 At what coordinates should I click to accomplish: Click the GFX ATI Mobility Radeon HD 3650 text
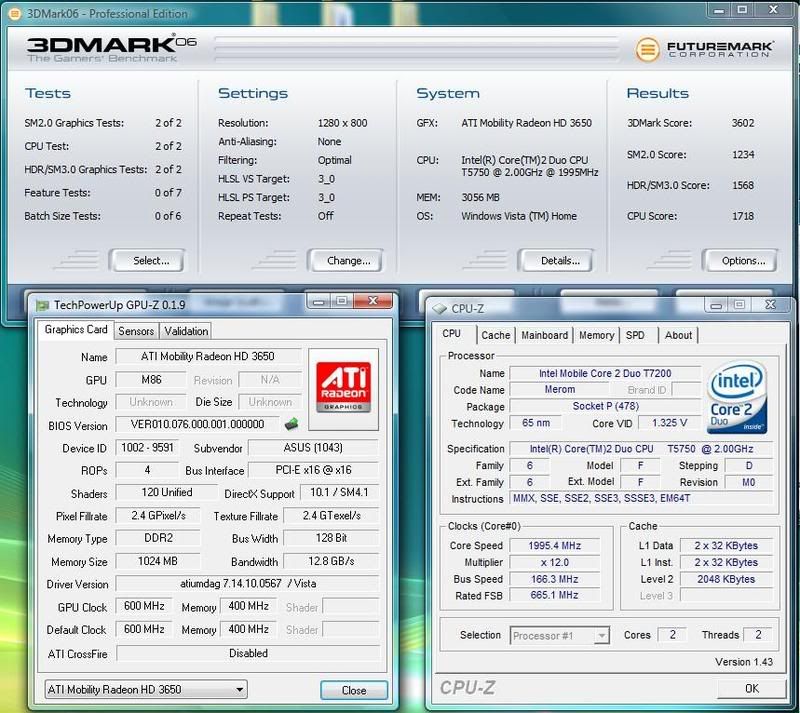point(527,123)
